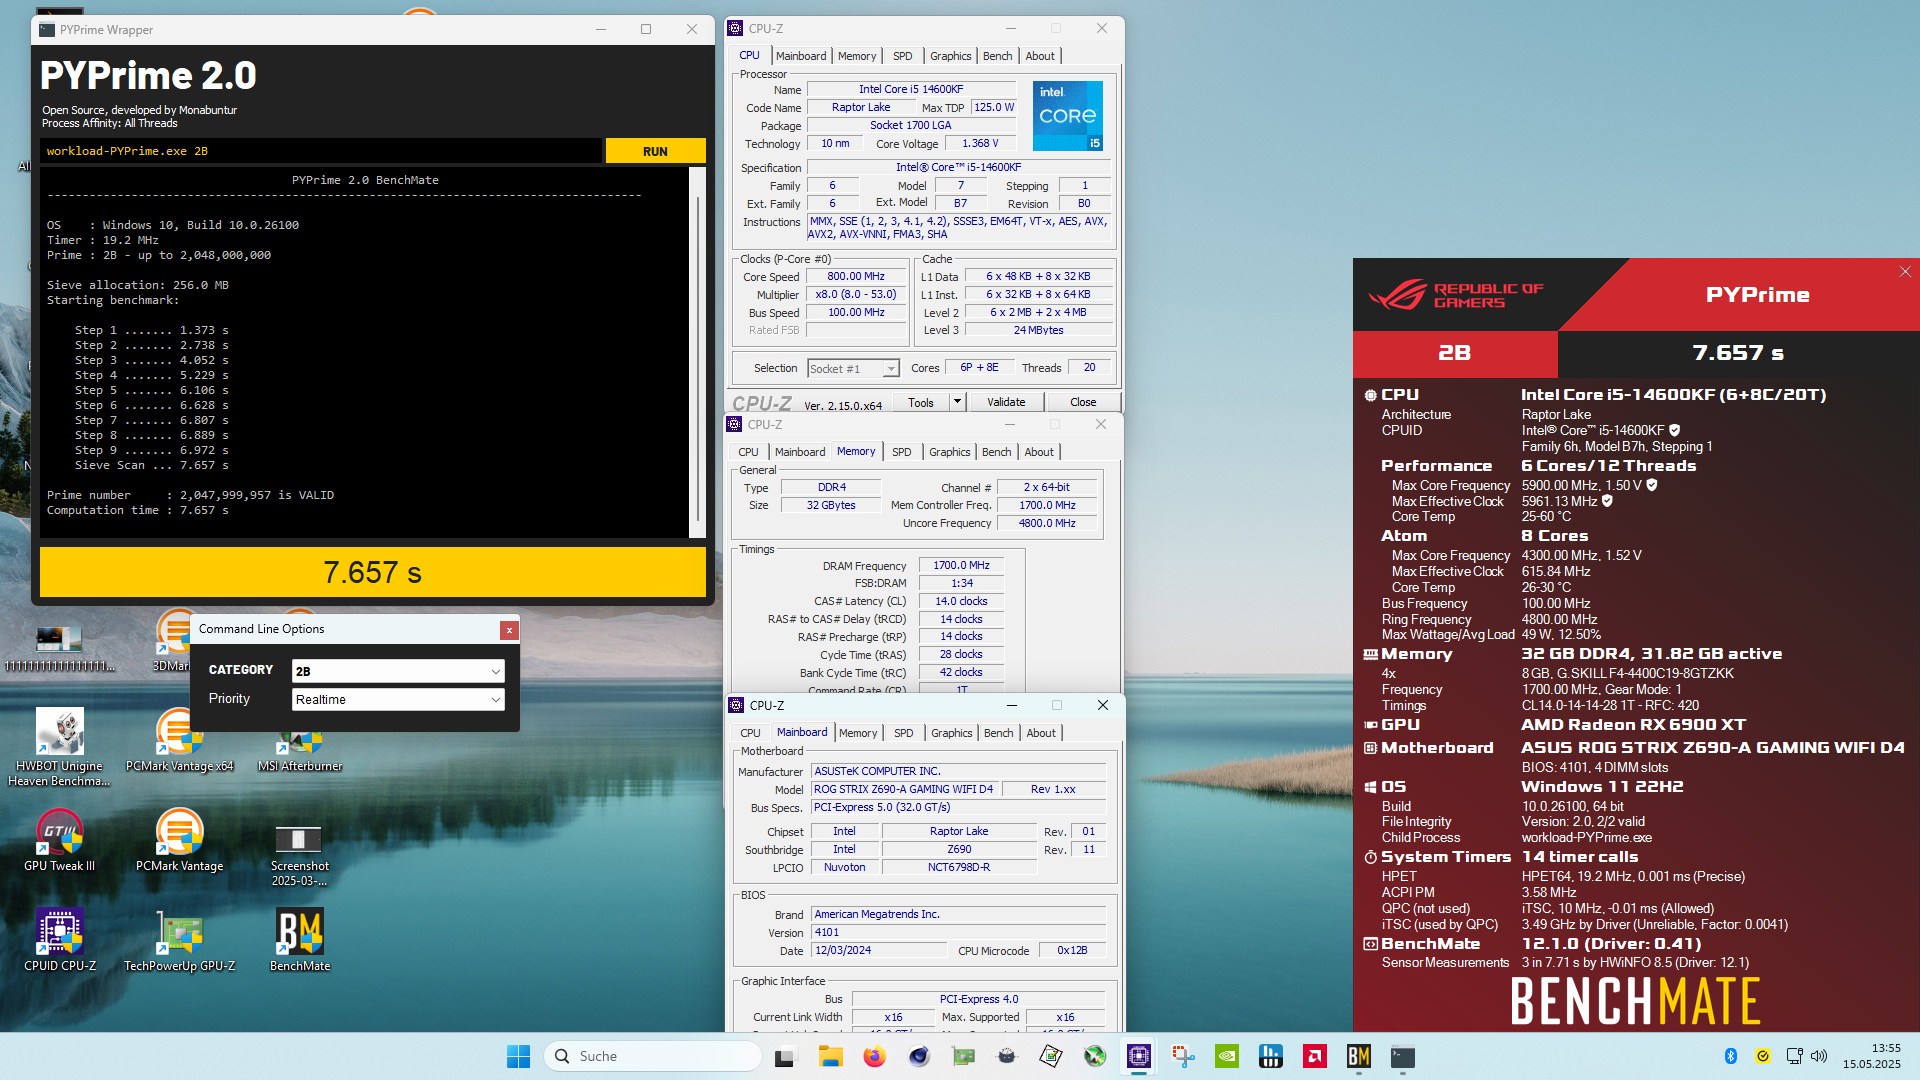The image size is (1920, 1080).
Task: Open the HWiNFO bar-chart taskbar icon
Action: pos(1271,1056)
